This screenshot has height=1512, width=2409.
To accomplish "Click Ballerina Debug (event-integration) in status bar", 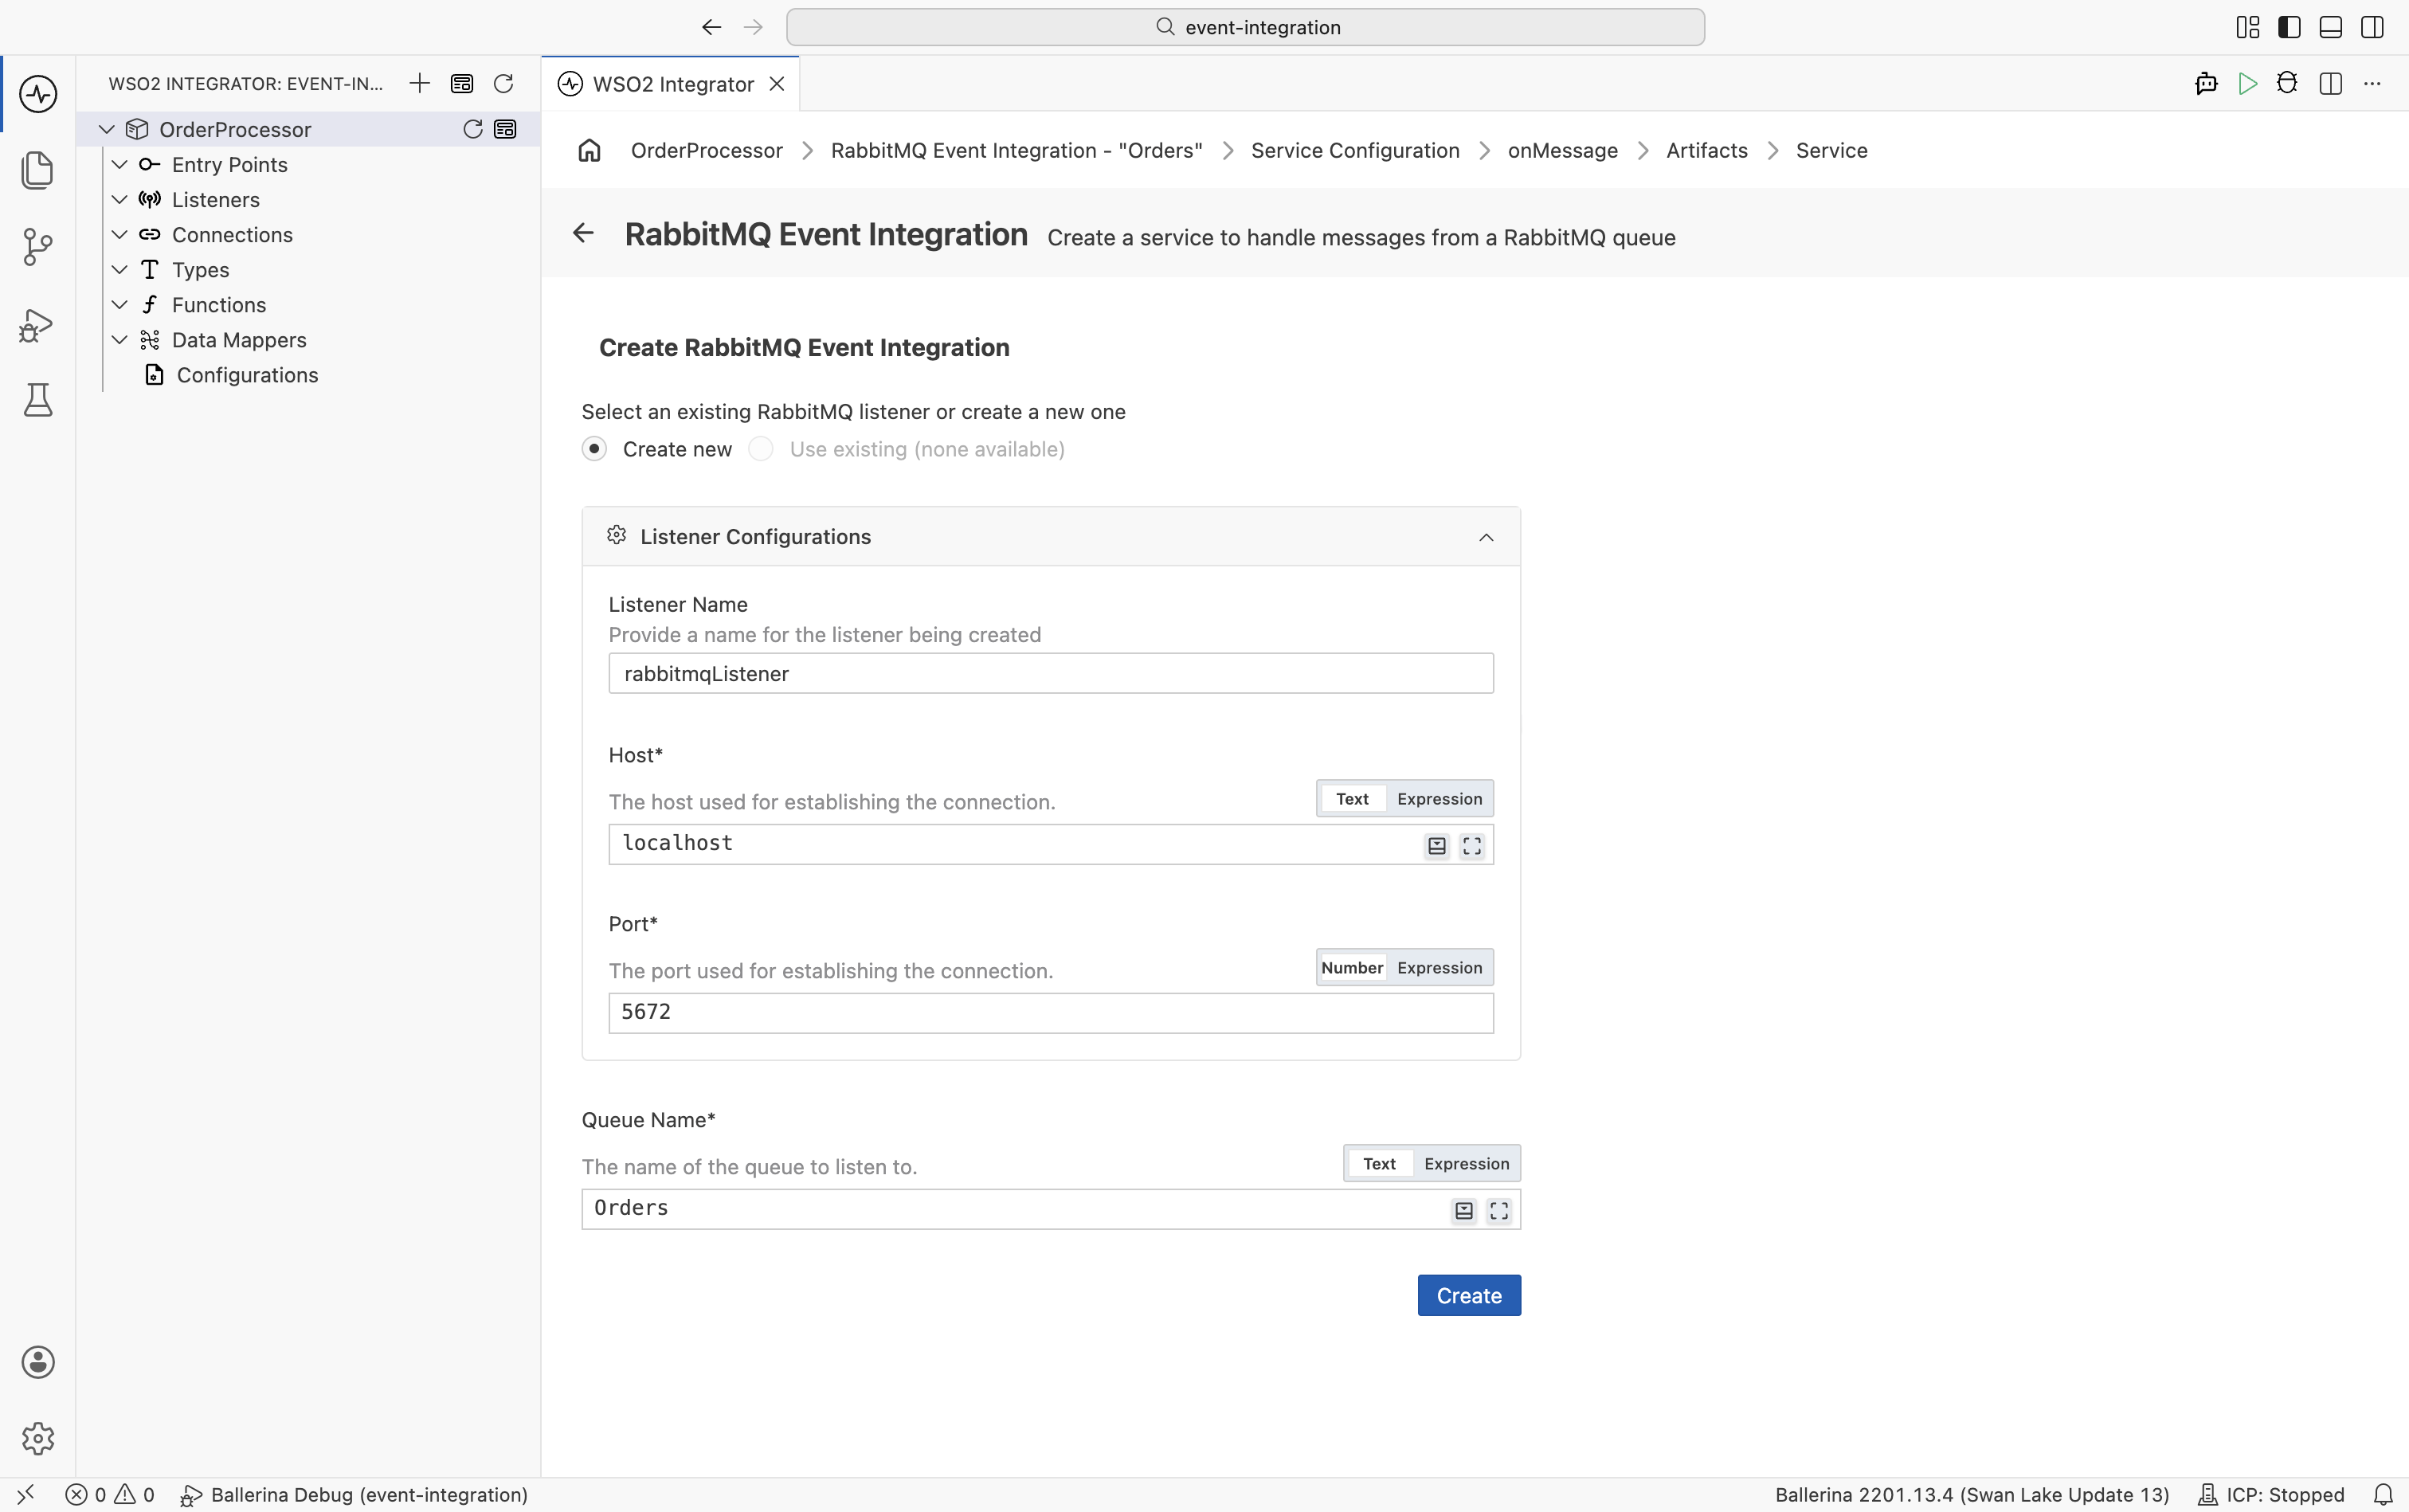I will tap(354, 1495).
